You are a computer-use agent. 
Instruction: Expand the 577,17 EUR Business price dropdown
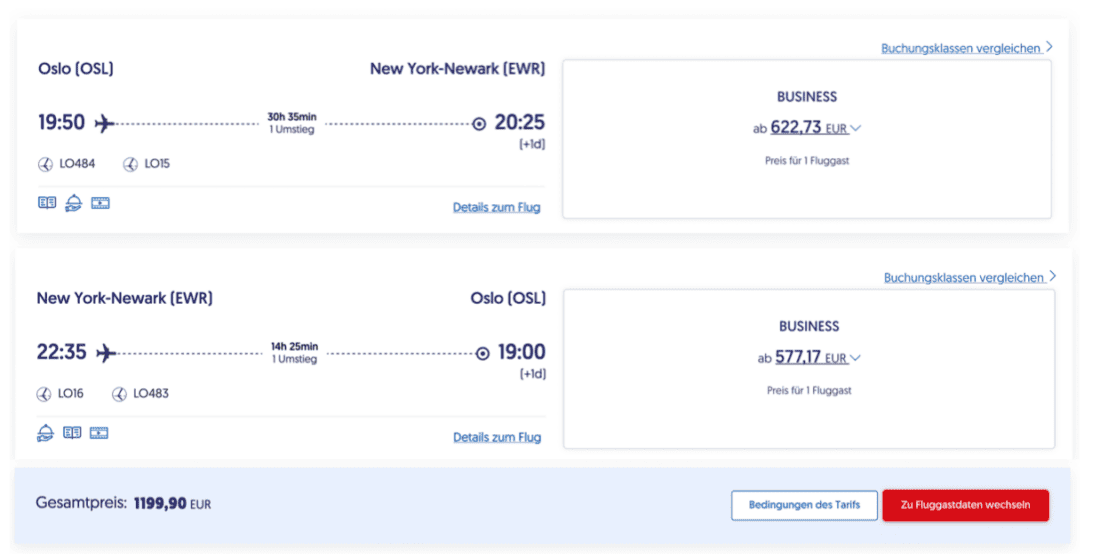pos(855,358)
